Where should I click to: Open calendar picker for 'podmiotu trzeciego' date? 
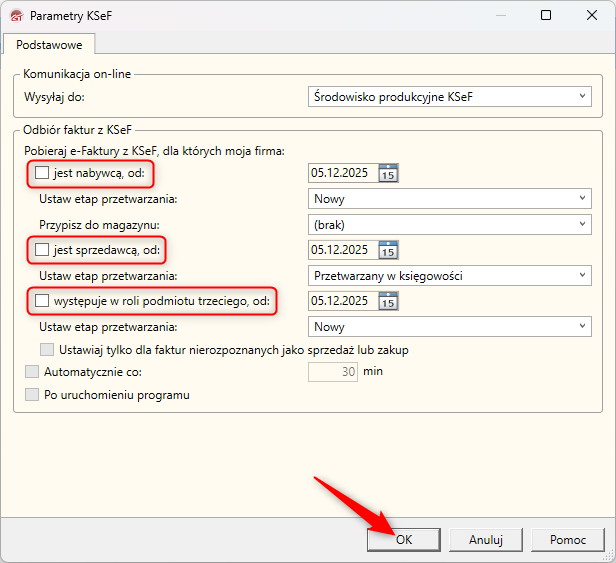(x=389, y=301)
